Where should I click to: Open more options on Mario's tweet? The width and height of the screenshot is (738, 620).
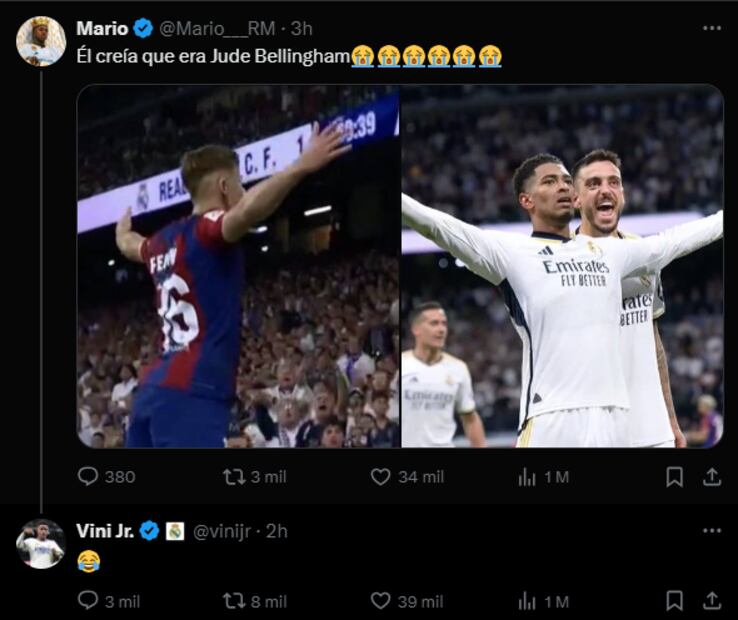711,28
